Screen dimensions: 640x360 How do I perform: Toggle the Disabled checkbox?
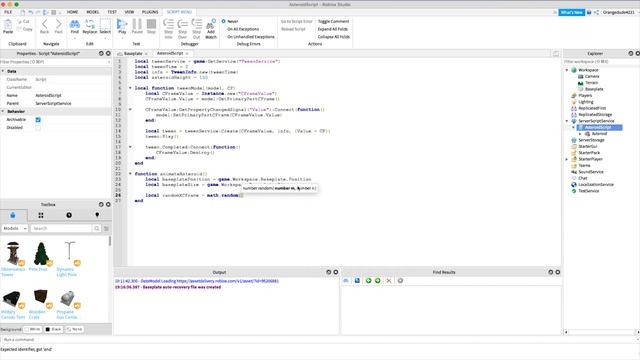click(x=38, y=128)
